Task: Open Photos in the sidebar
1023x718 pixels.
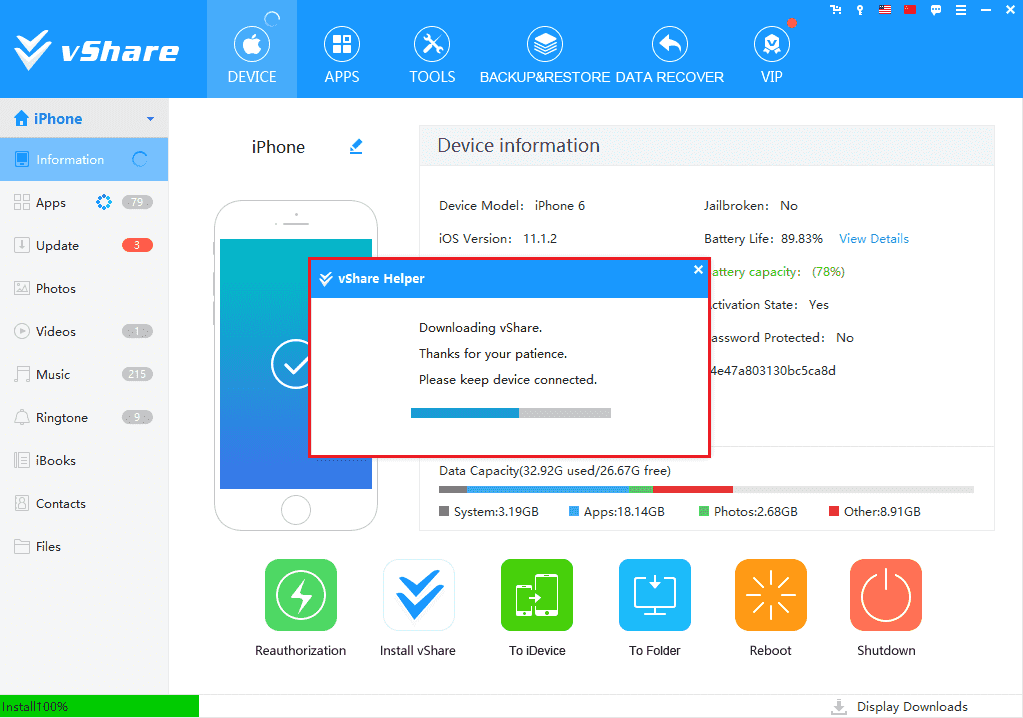Action: coord(84,288)
